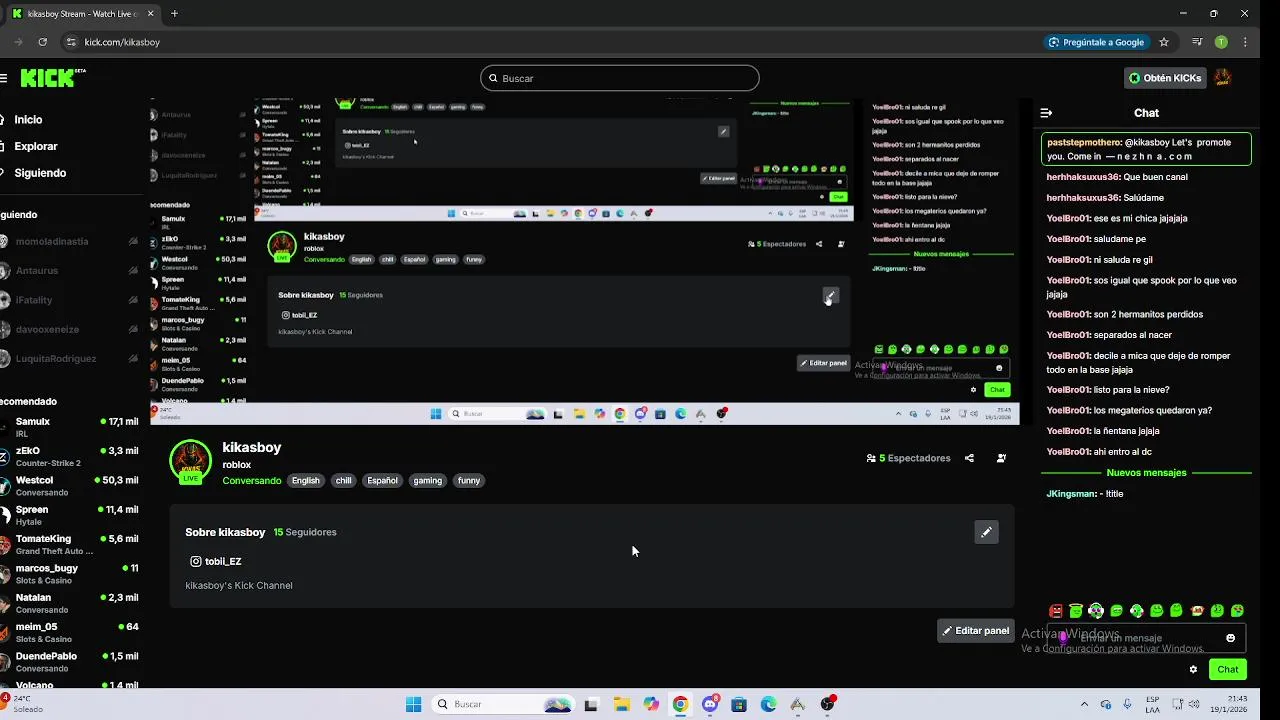Click the KICK logo
The image size is (1280, 720).
coord(53,78)
